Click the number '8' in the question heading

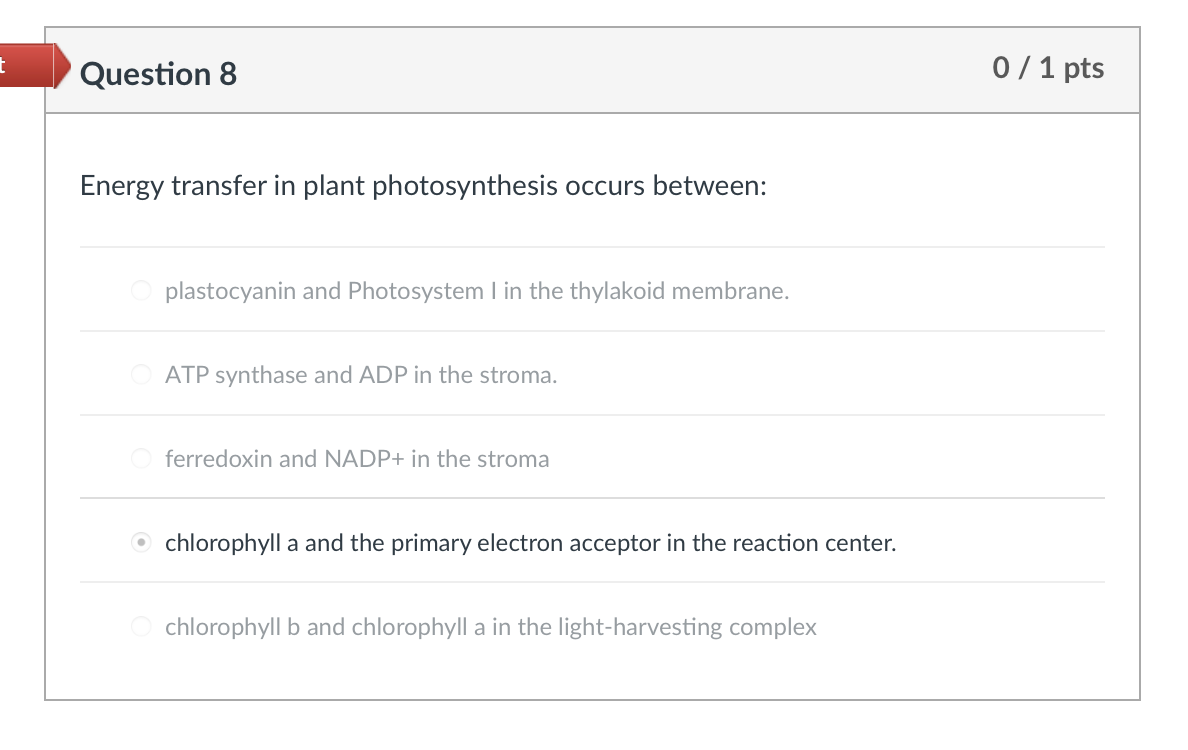228,74
